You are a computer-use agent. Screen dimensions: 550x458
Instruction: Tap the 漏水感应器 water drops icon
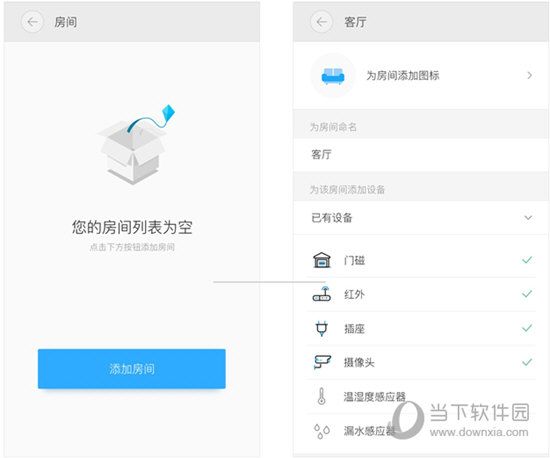point(322,431)
